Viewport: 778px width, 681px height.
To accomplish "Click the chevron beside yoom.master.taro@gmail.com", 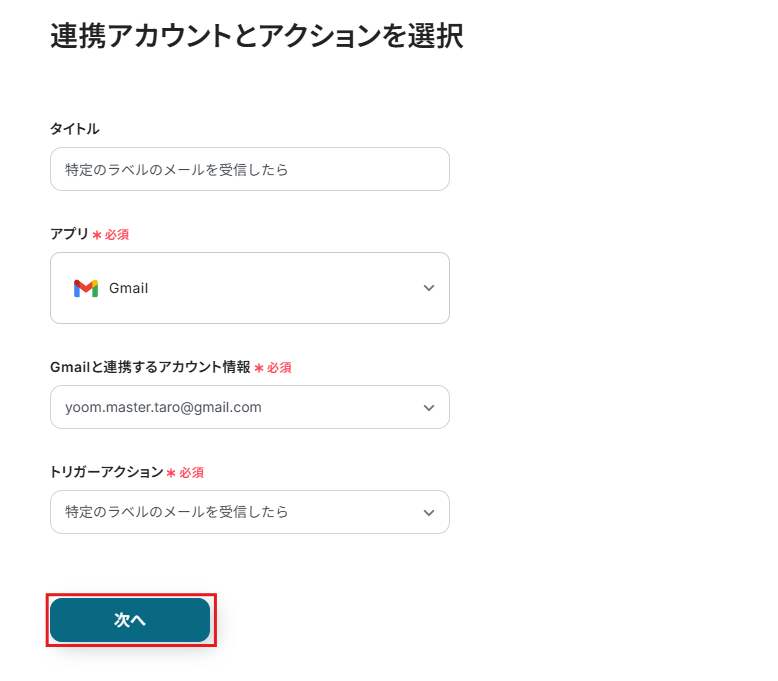I will tap(429, 408).
